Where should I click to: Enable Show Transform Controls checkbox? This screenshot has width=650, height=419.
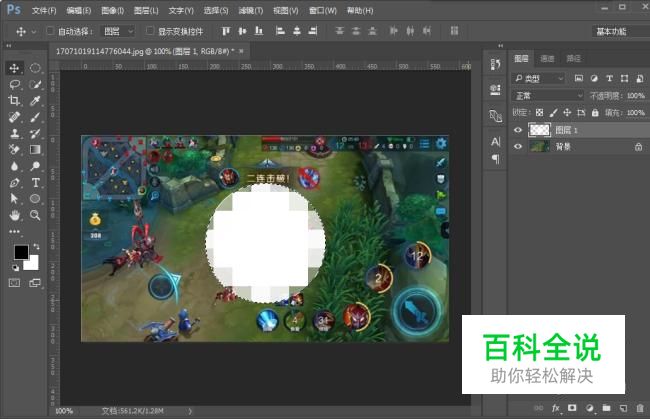(x=150, y=31)
